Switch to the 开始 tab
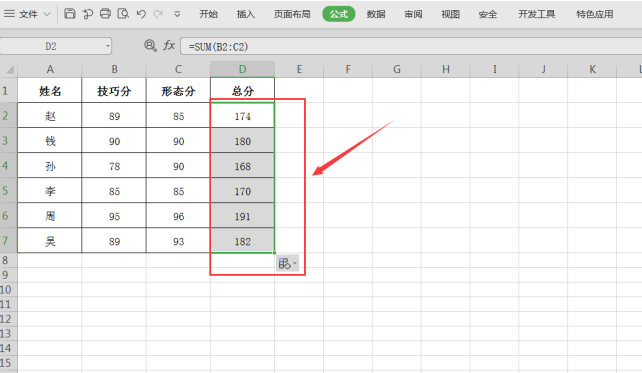642x373 pixels. click(x=208, y=14)
